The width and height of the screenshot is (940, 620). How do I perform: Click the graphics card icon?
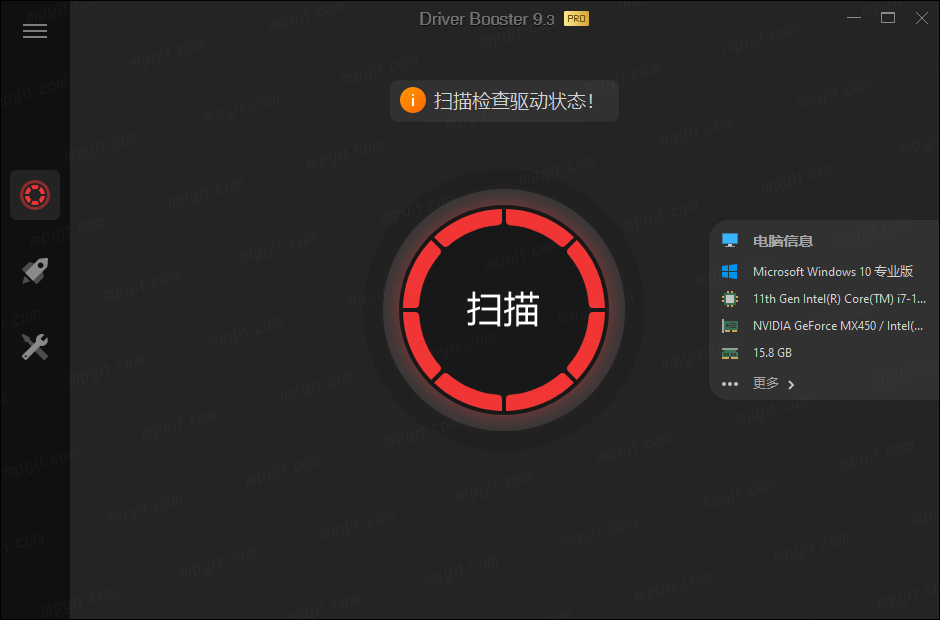(x=730, y=326)
